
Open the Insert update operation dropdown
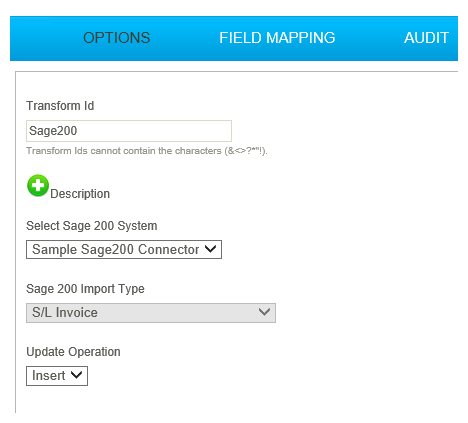57,376
